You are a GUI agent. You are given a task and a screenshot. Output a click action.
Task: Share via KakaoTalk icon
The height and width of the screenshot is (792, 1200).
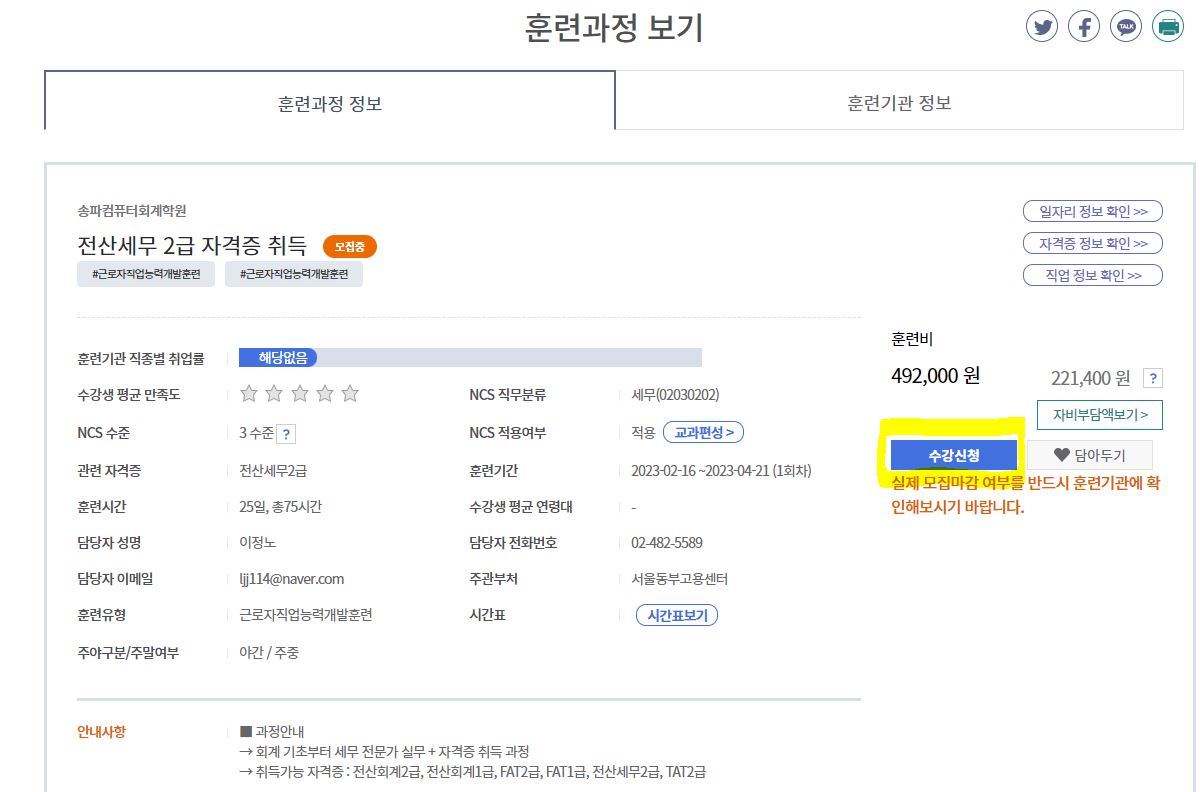click(1126, 26)
